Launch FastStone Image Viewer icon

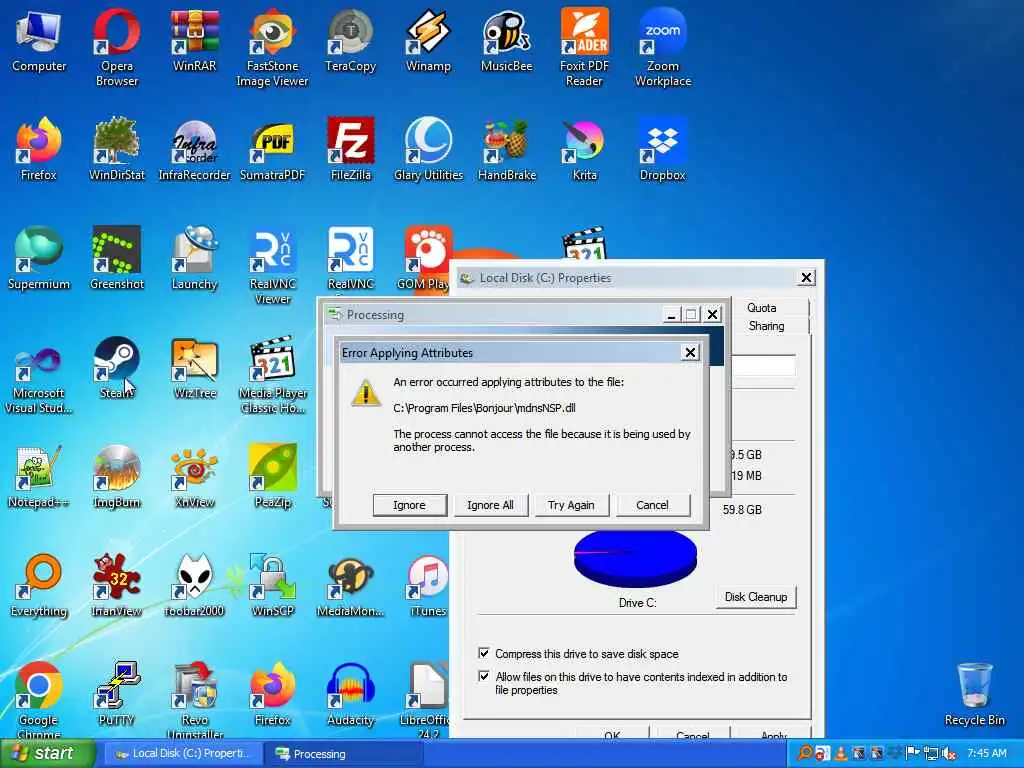point(272,47)
